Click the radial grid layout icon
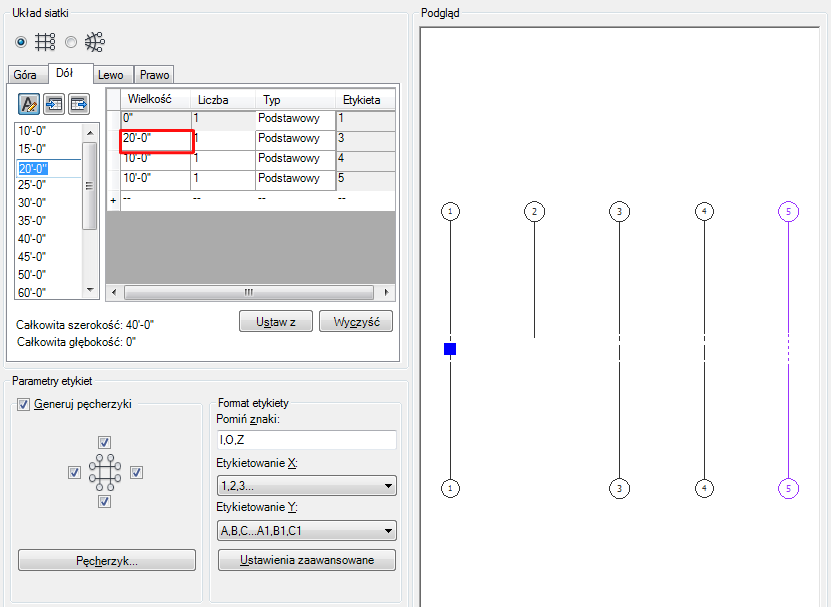 (x=95, y=42)
